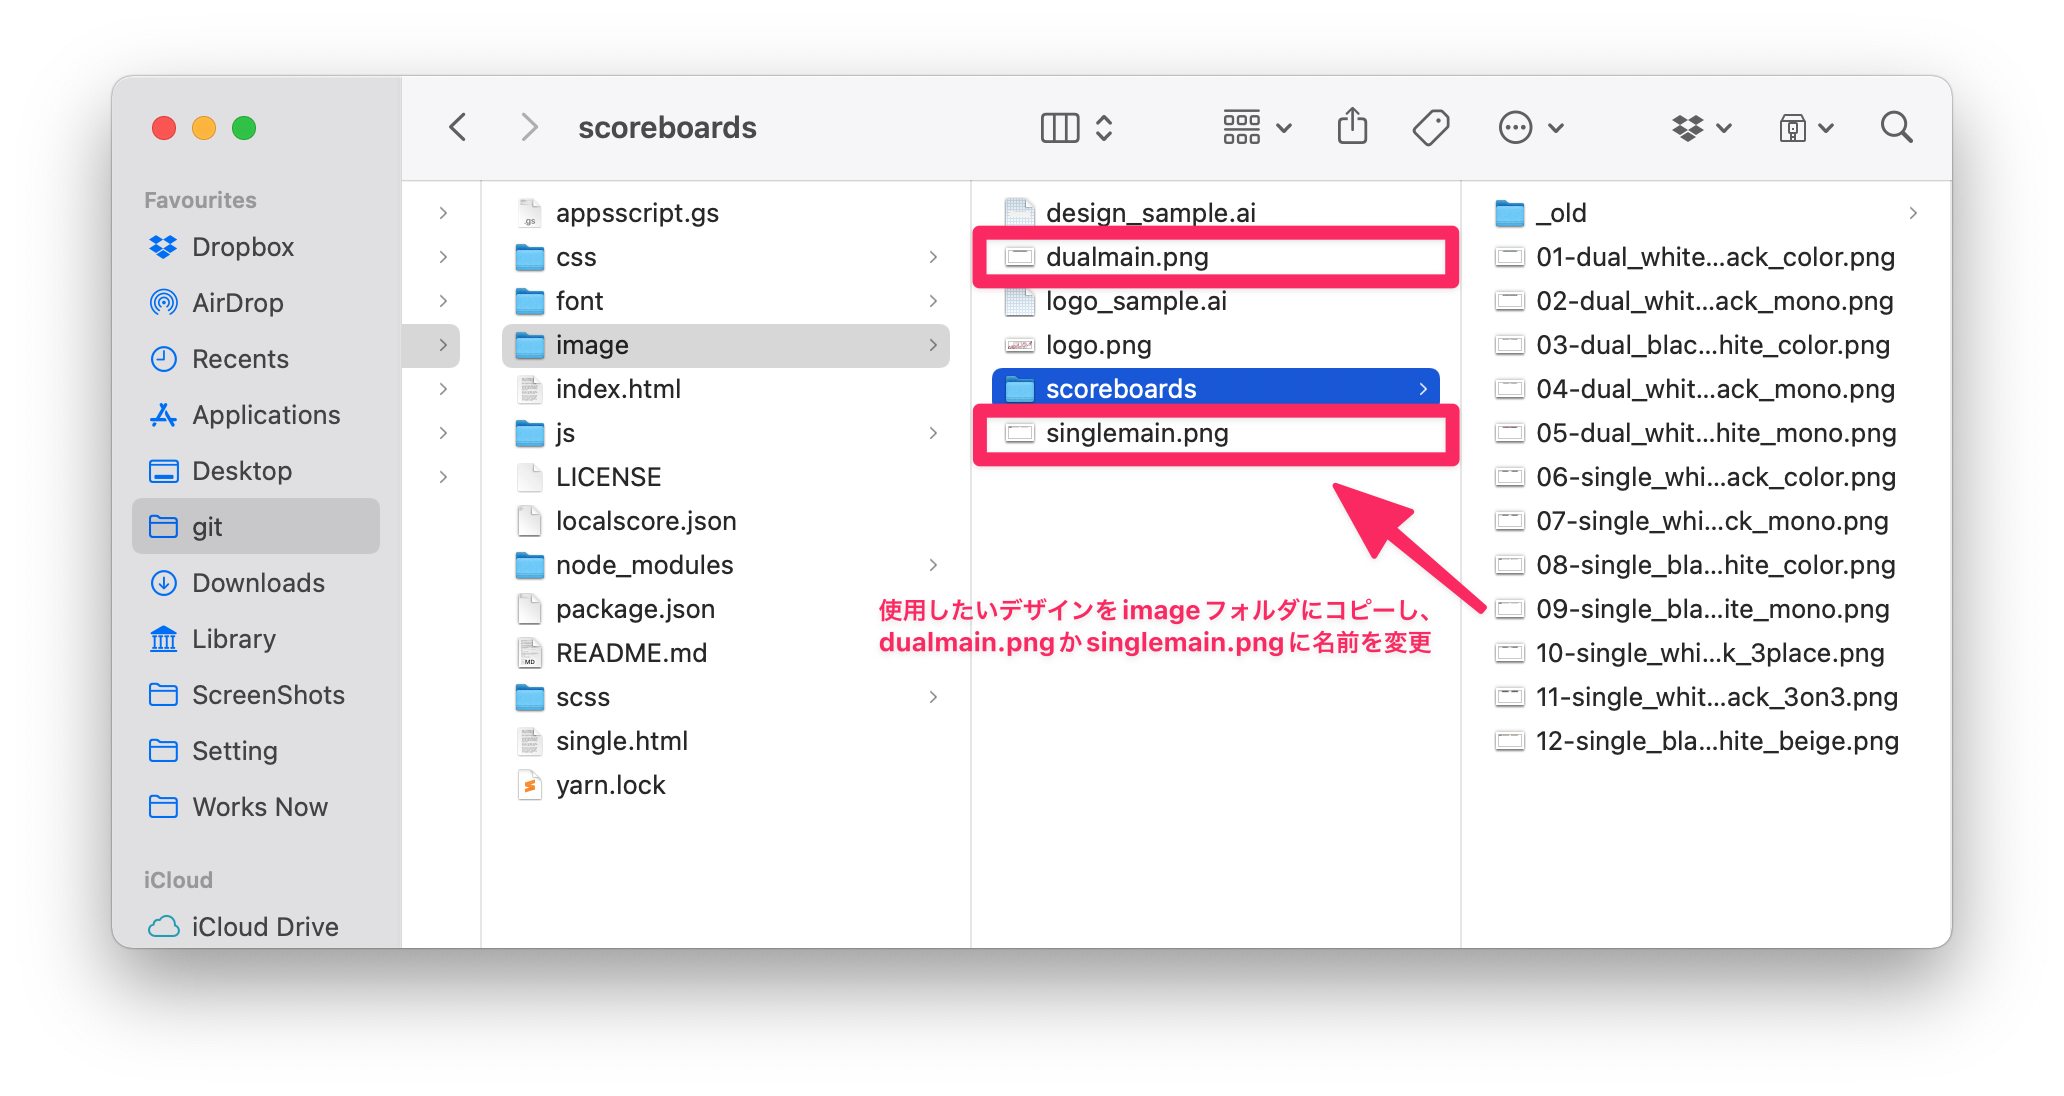Select the singlemain.png file

pyautogui.click(x=1136, y=433)
